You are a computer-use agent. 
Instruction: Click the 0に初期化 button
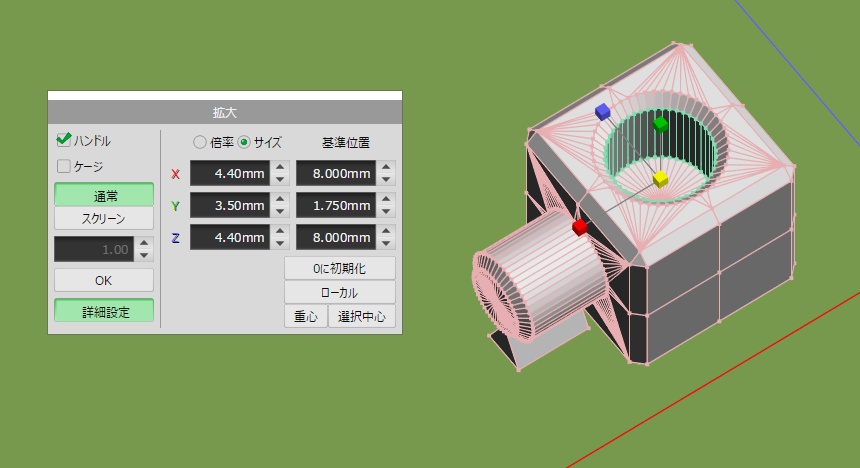[340, 268]
